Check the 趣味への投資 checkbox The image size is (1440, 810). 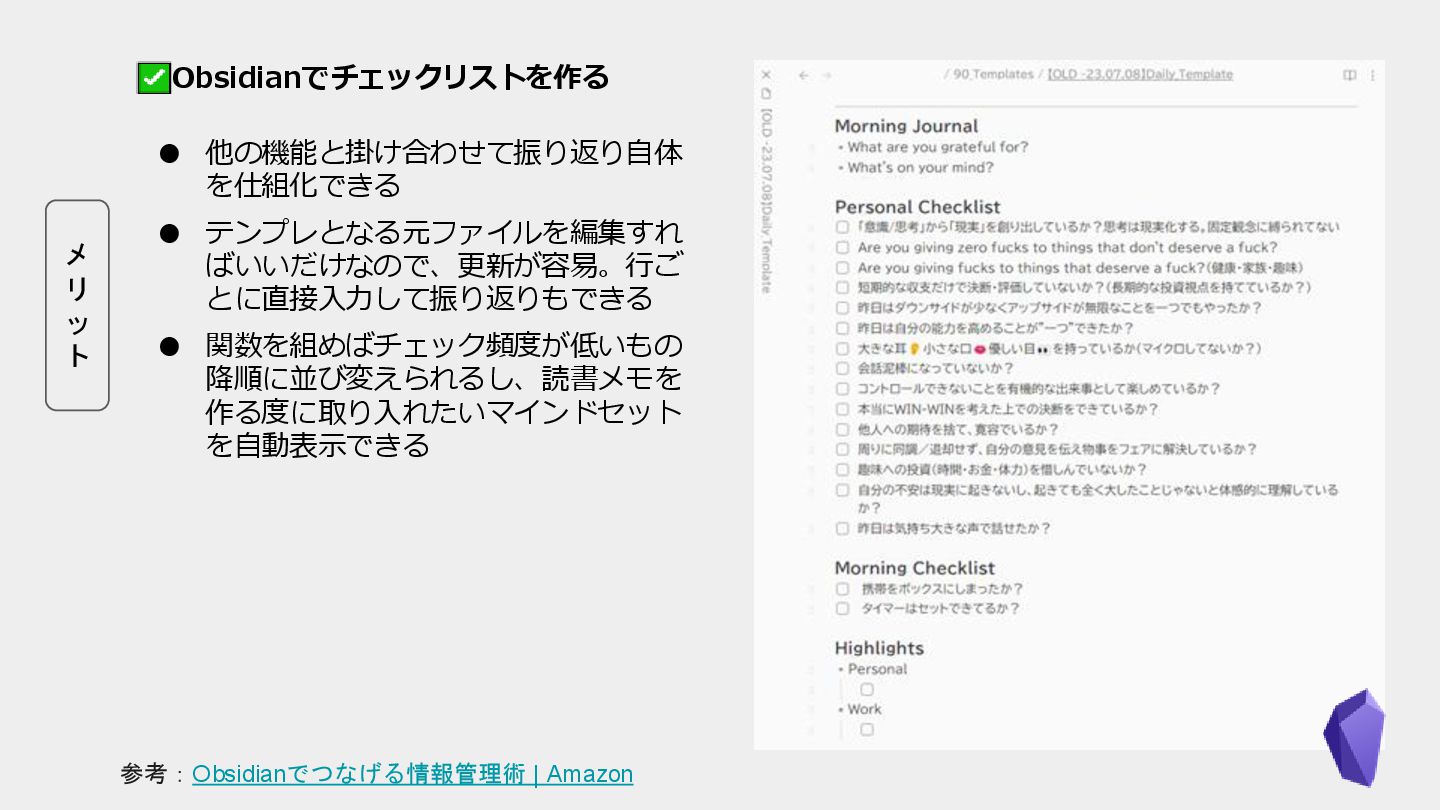coord(842,470)
